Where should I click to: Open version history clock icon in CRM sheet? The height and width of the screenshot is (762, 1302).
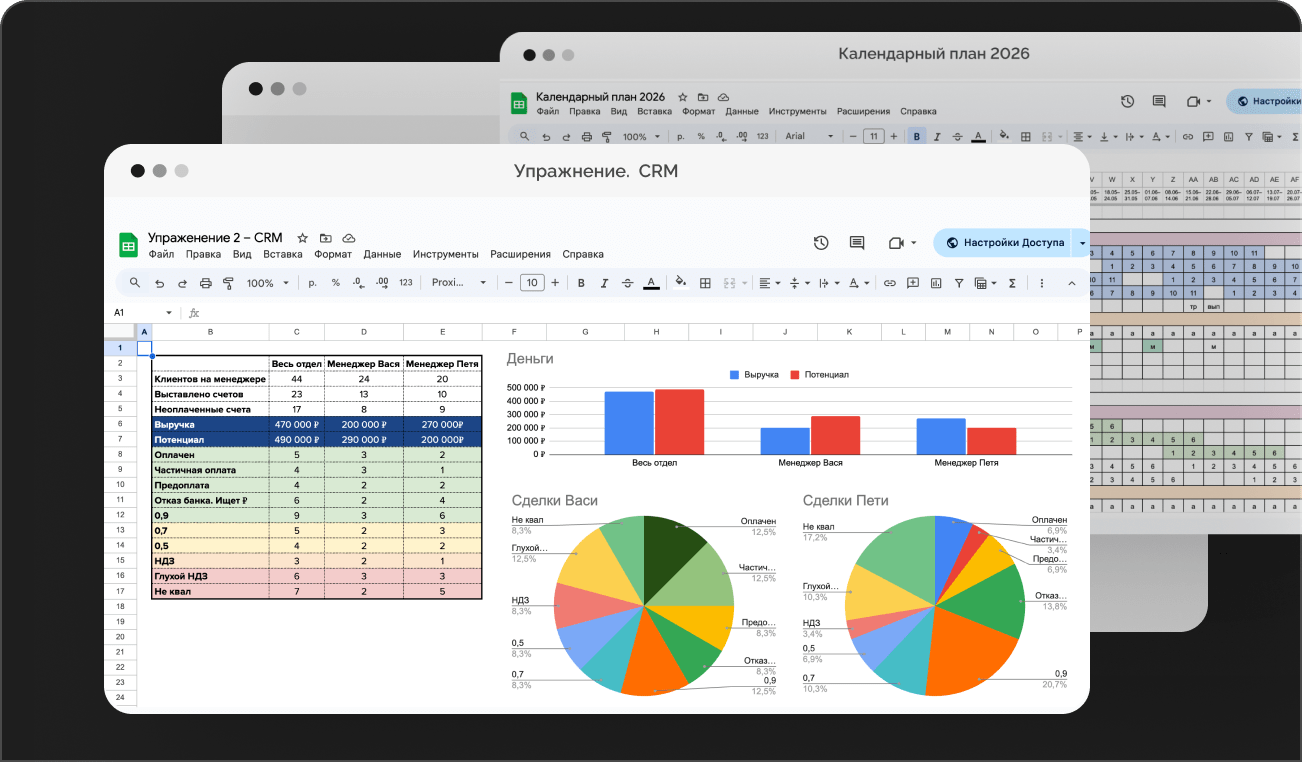(x=821, y=242)
